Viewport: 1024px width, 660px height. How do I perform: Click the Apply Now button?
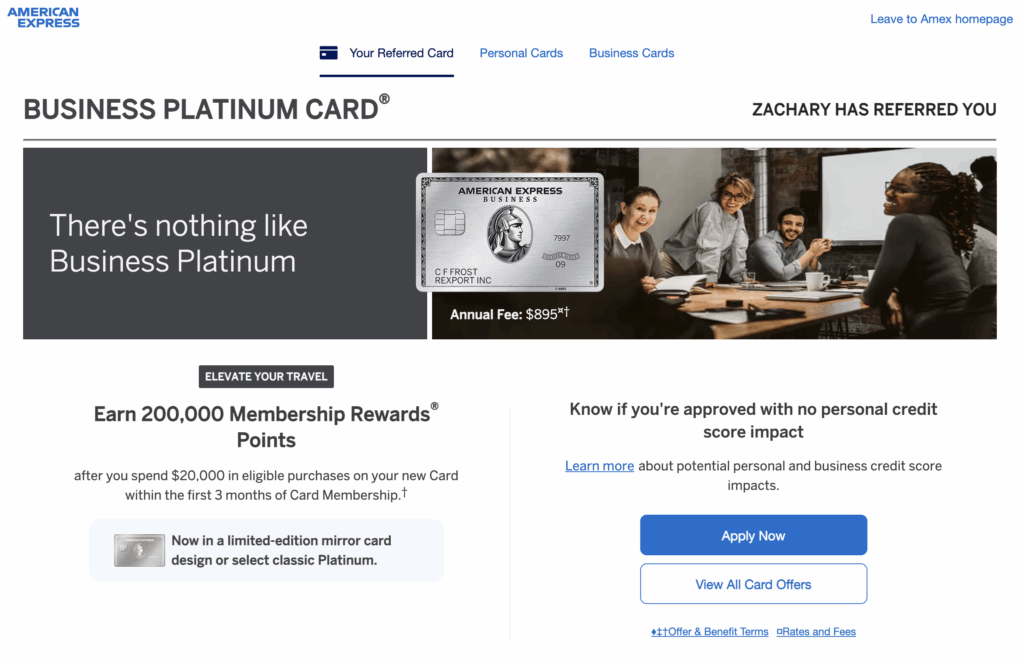pyautogui.click(x=753, y=535)
